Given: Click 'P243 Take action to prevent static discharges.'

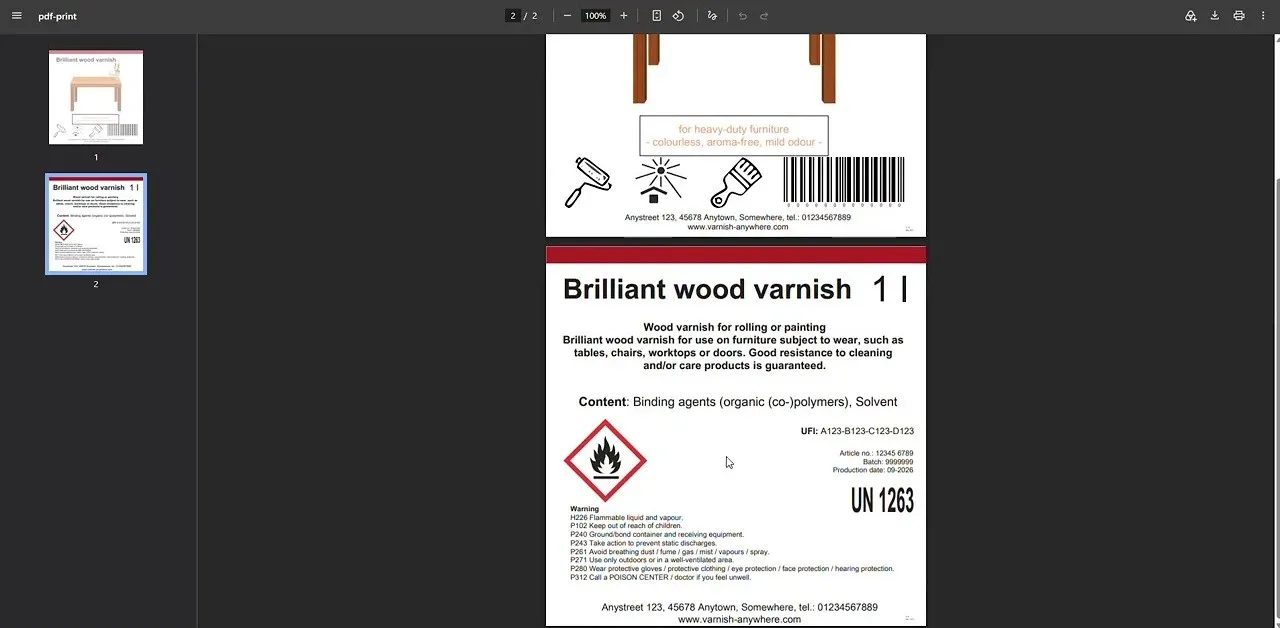Looking at the screenshot, I should click(646, 544).
